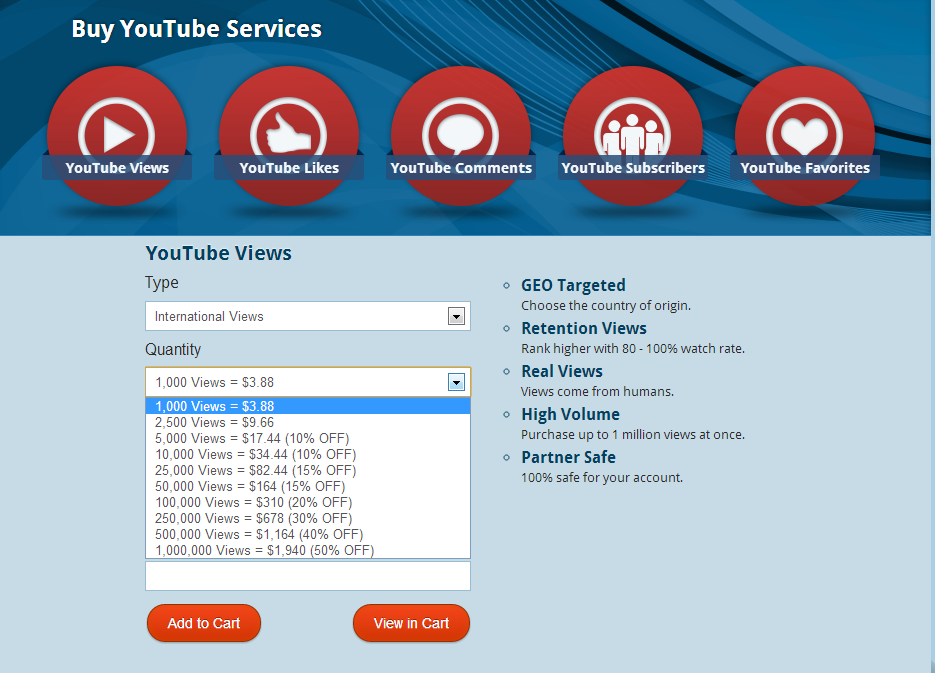This screenshot has width=935, height=673.
Task: Pick 25,000 Views = $82.44 option
Action: pos(308,470)
